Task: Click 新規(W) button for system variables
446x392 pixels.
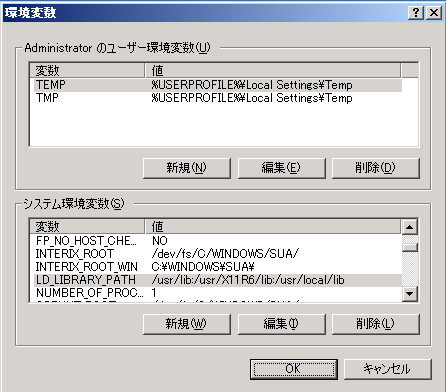Action: click(x=187, y=324)
